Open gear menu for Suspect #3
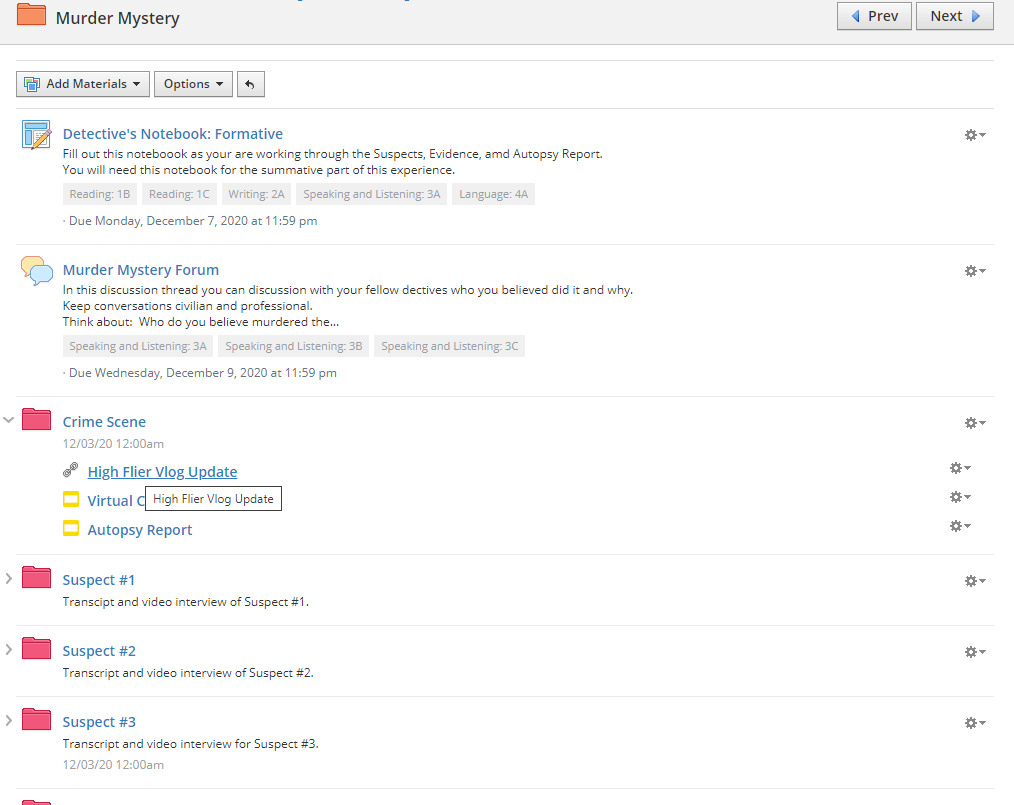This screenshot has width=1014, height=805. [x=975, y=723]
